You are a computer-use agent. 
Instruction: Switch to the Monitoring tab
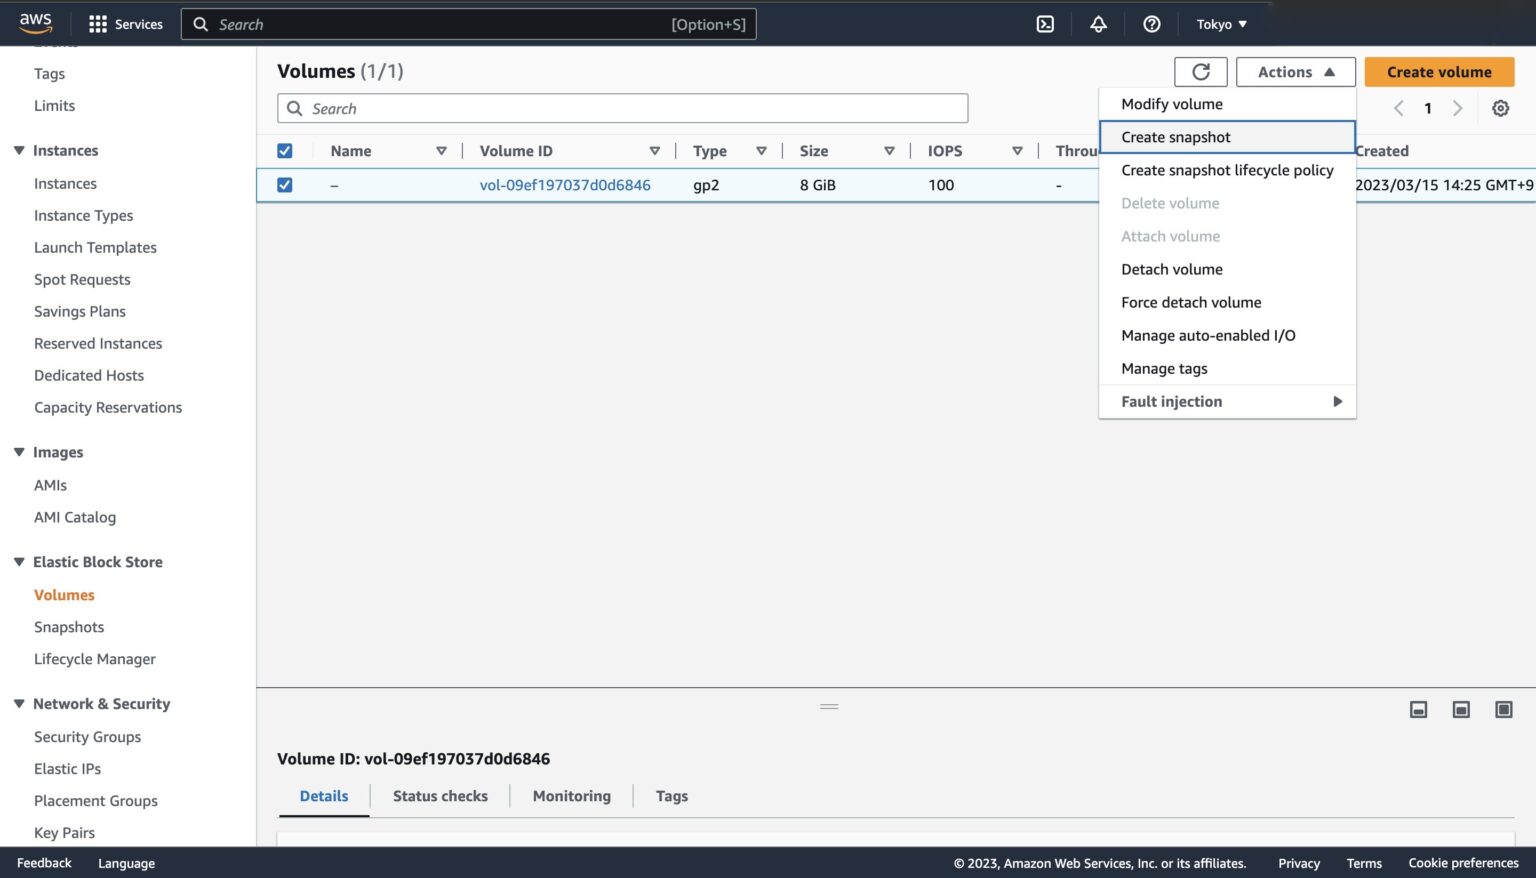[571, 795]
